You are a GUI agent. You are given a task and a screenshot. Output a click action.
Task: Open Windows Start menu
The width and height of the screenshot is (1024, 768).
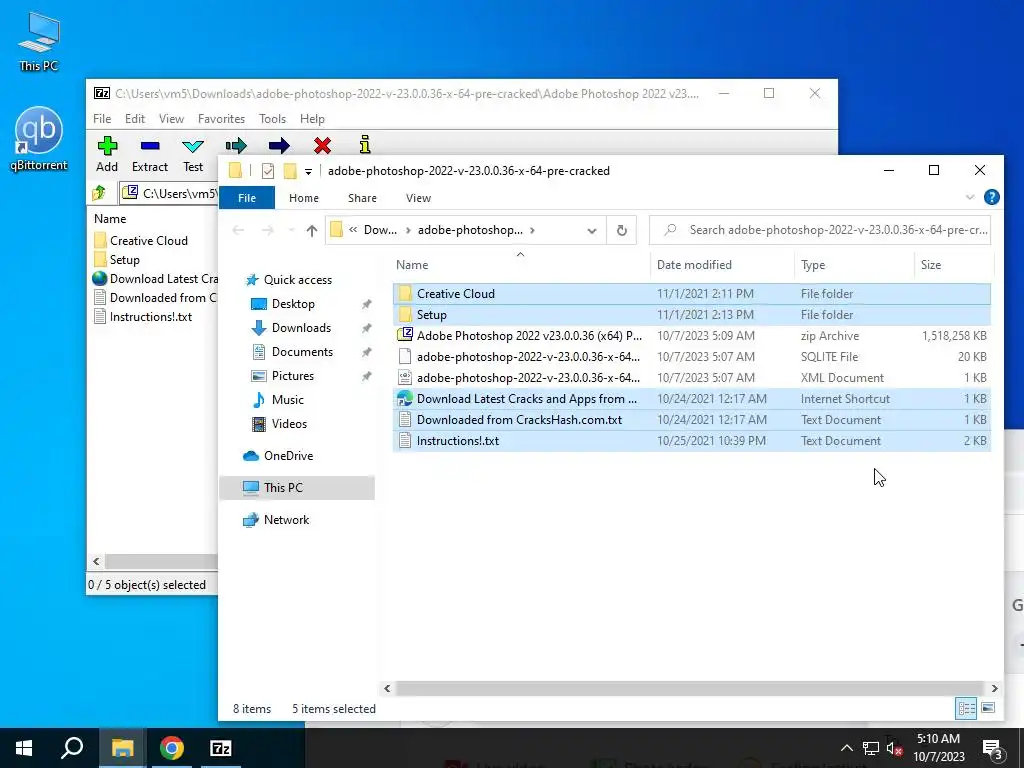tap(24, 748)
